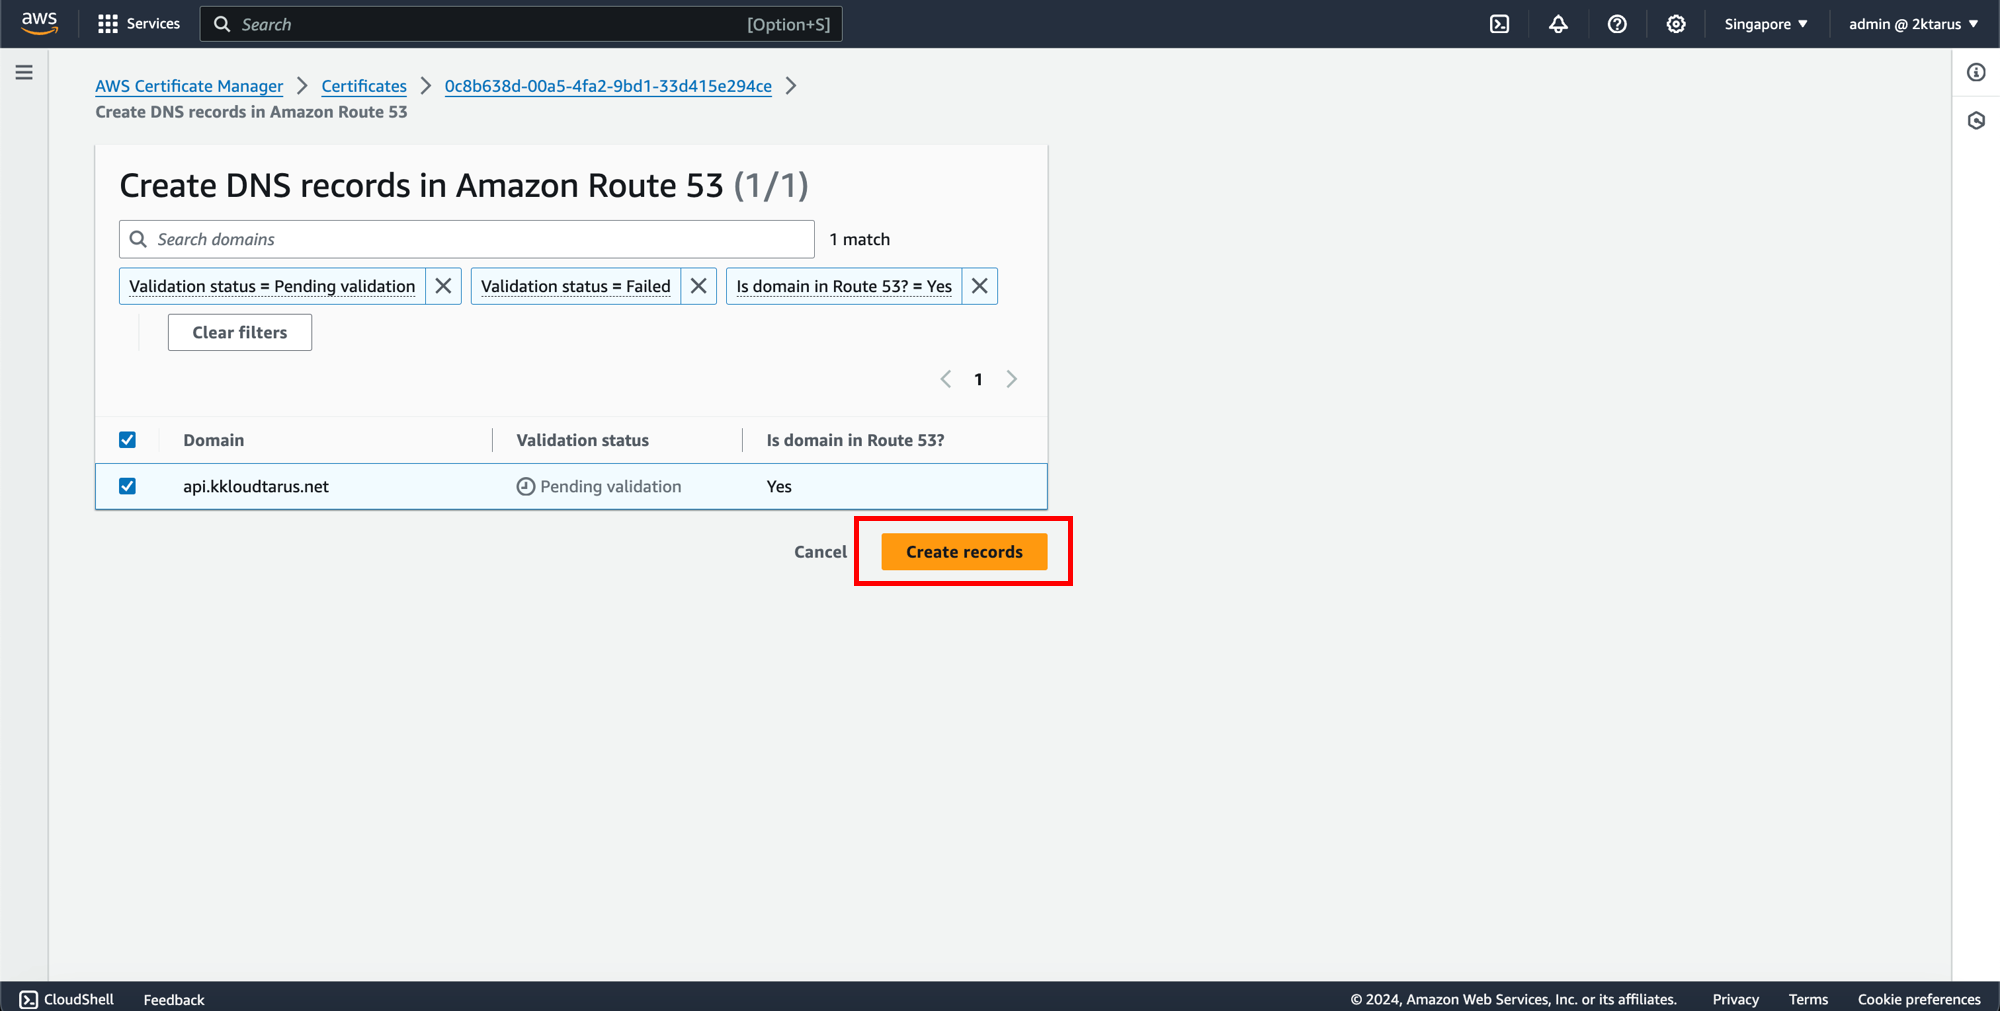Click the Pending validation clock status
Screen dimensions: 2000x1011
tap(599, 486)
